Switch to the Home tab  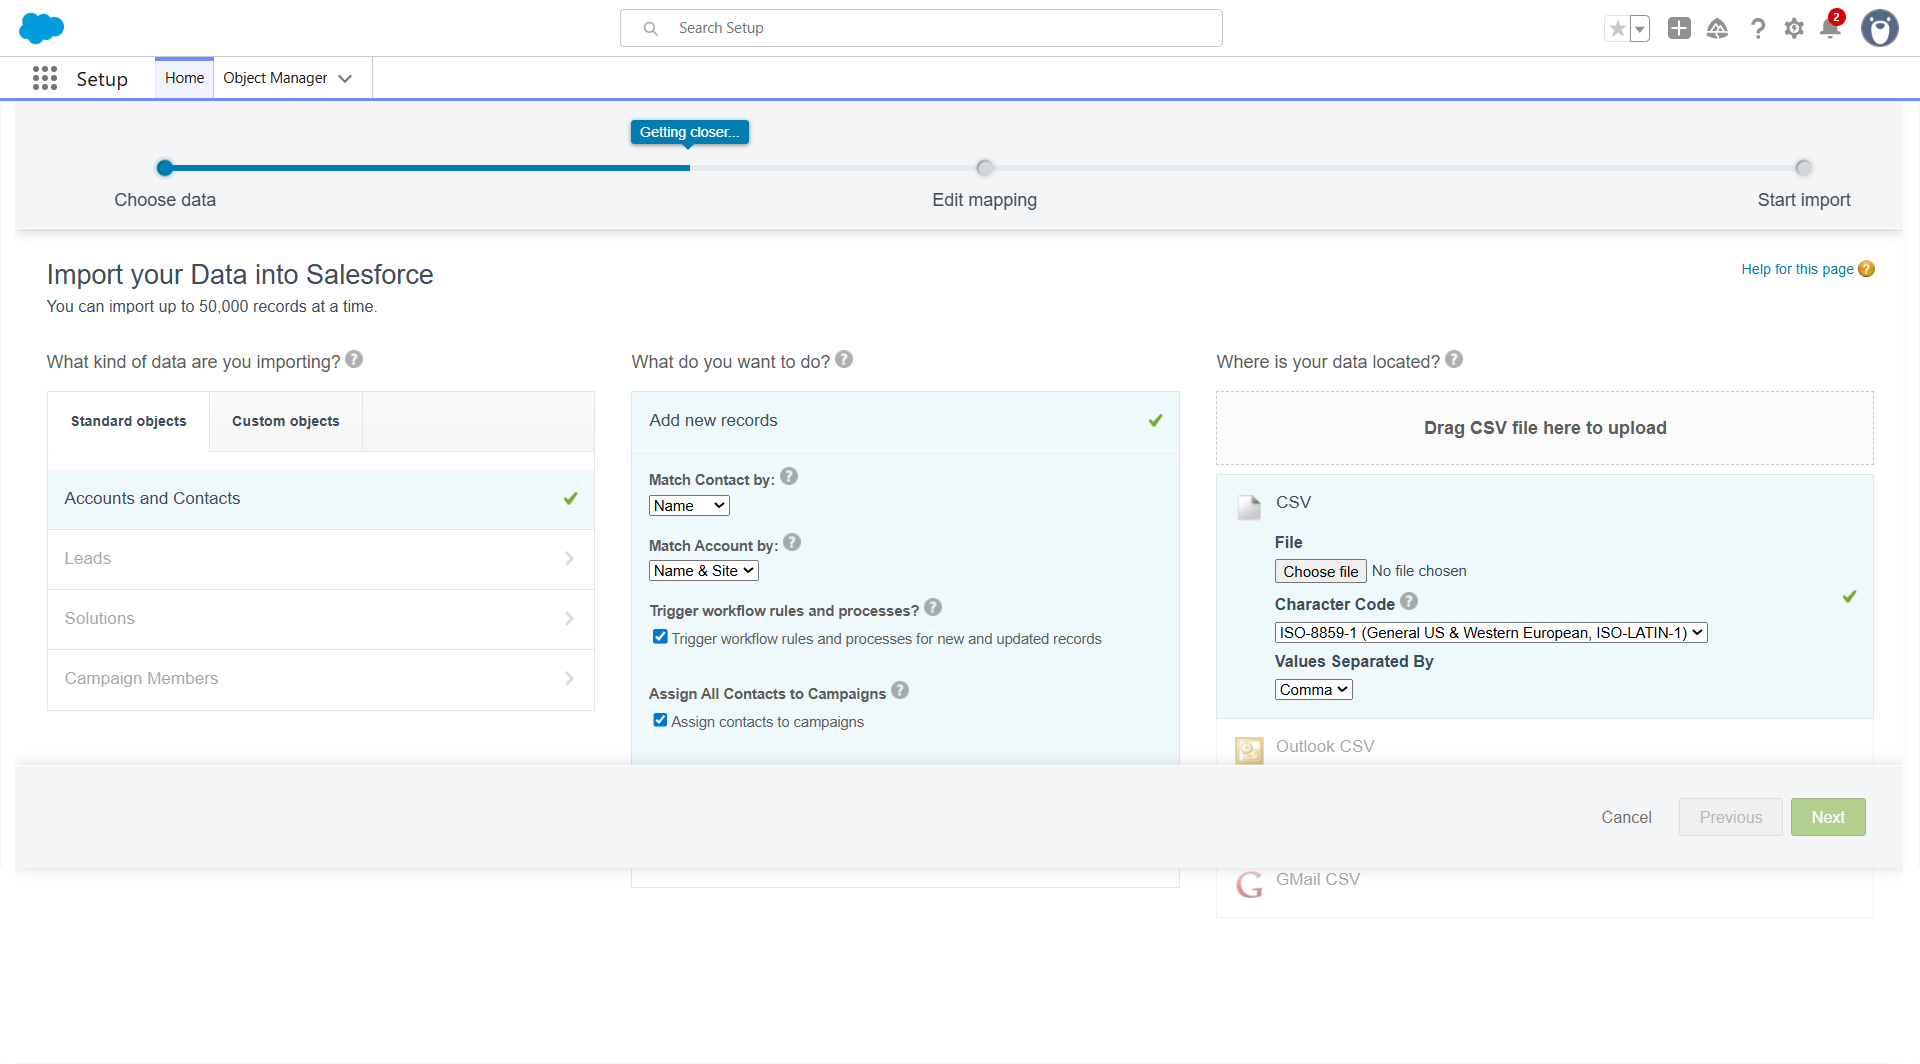[184, 78]
